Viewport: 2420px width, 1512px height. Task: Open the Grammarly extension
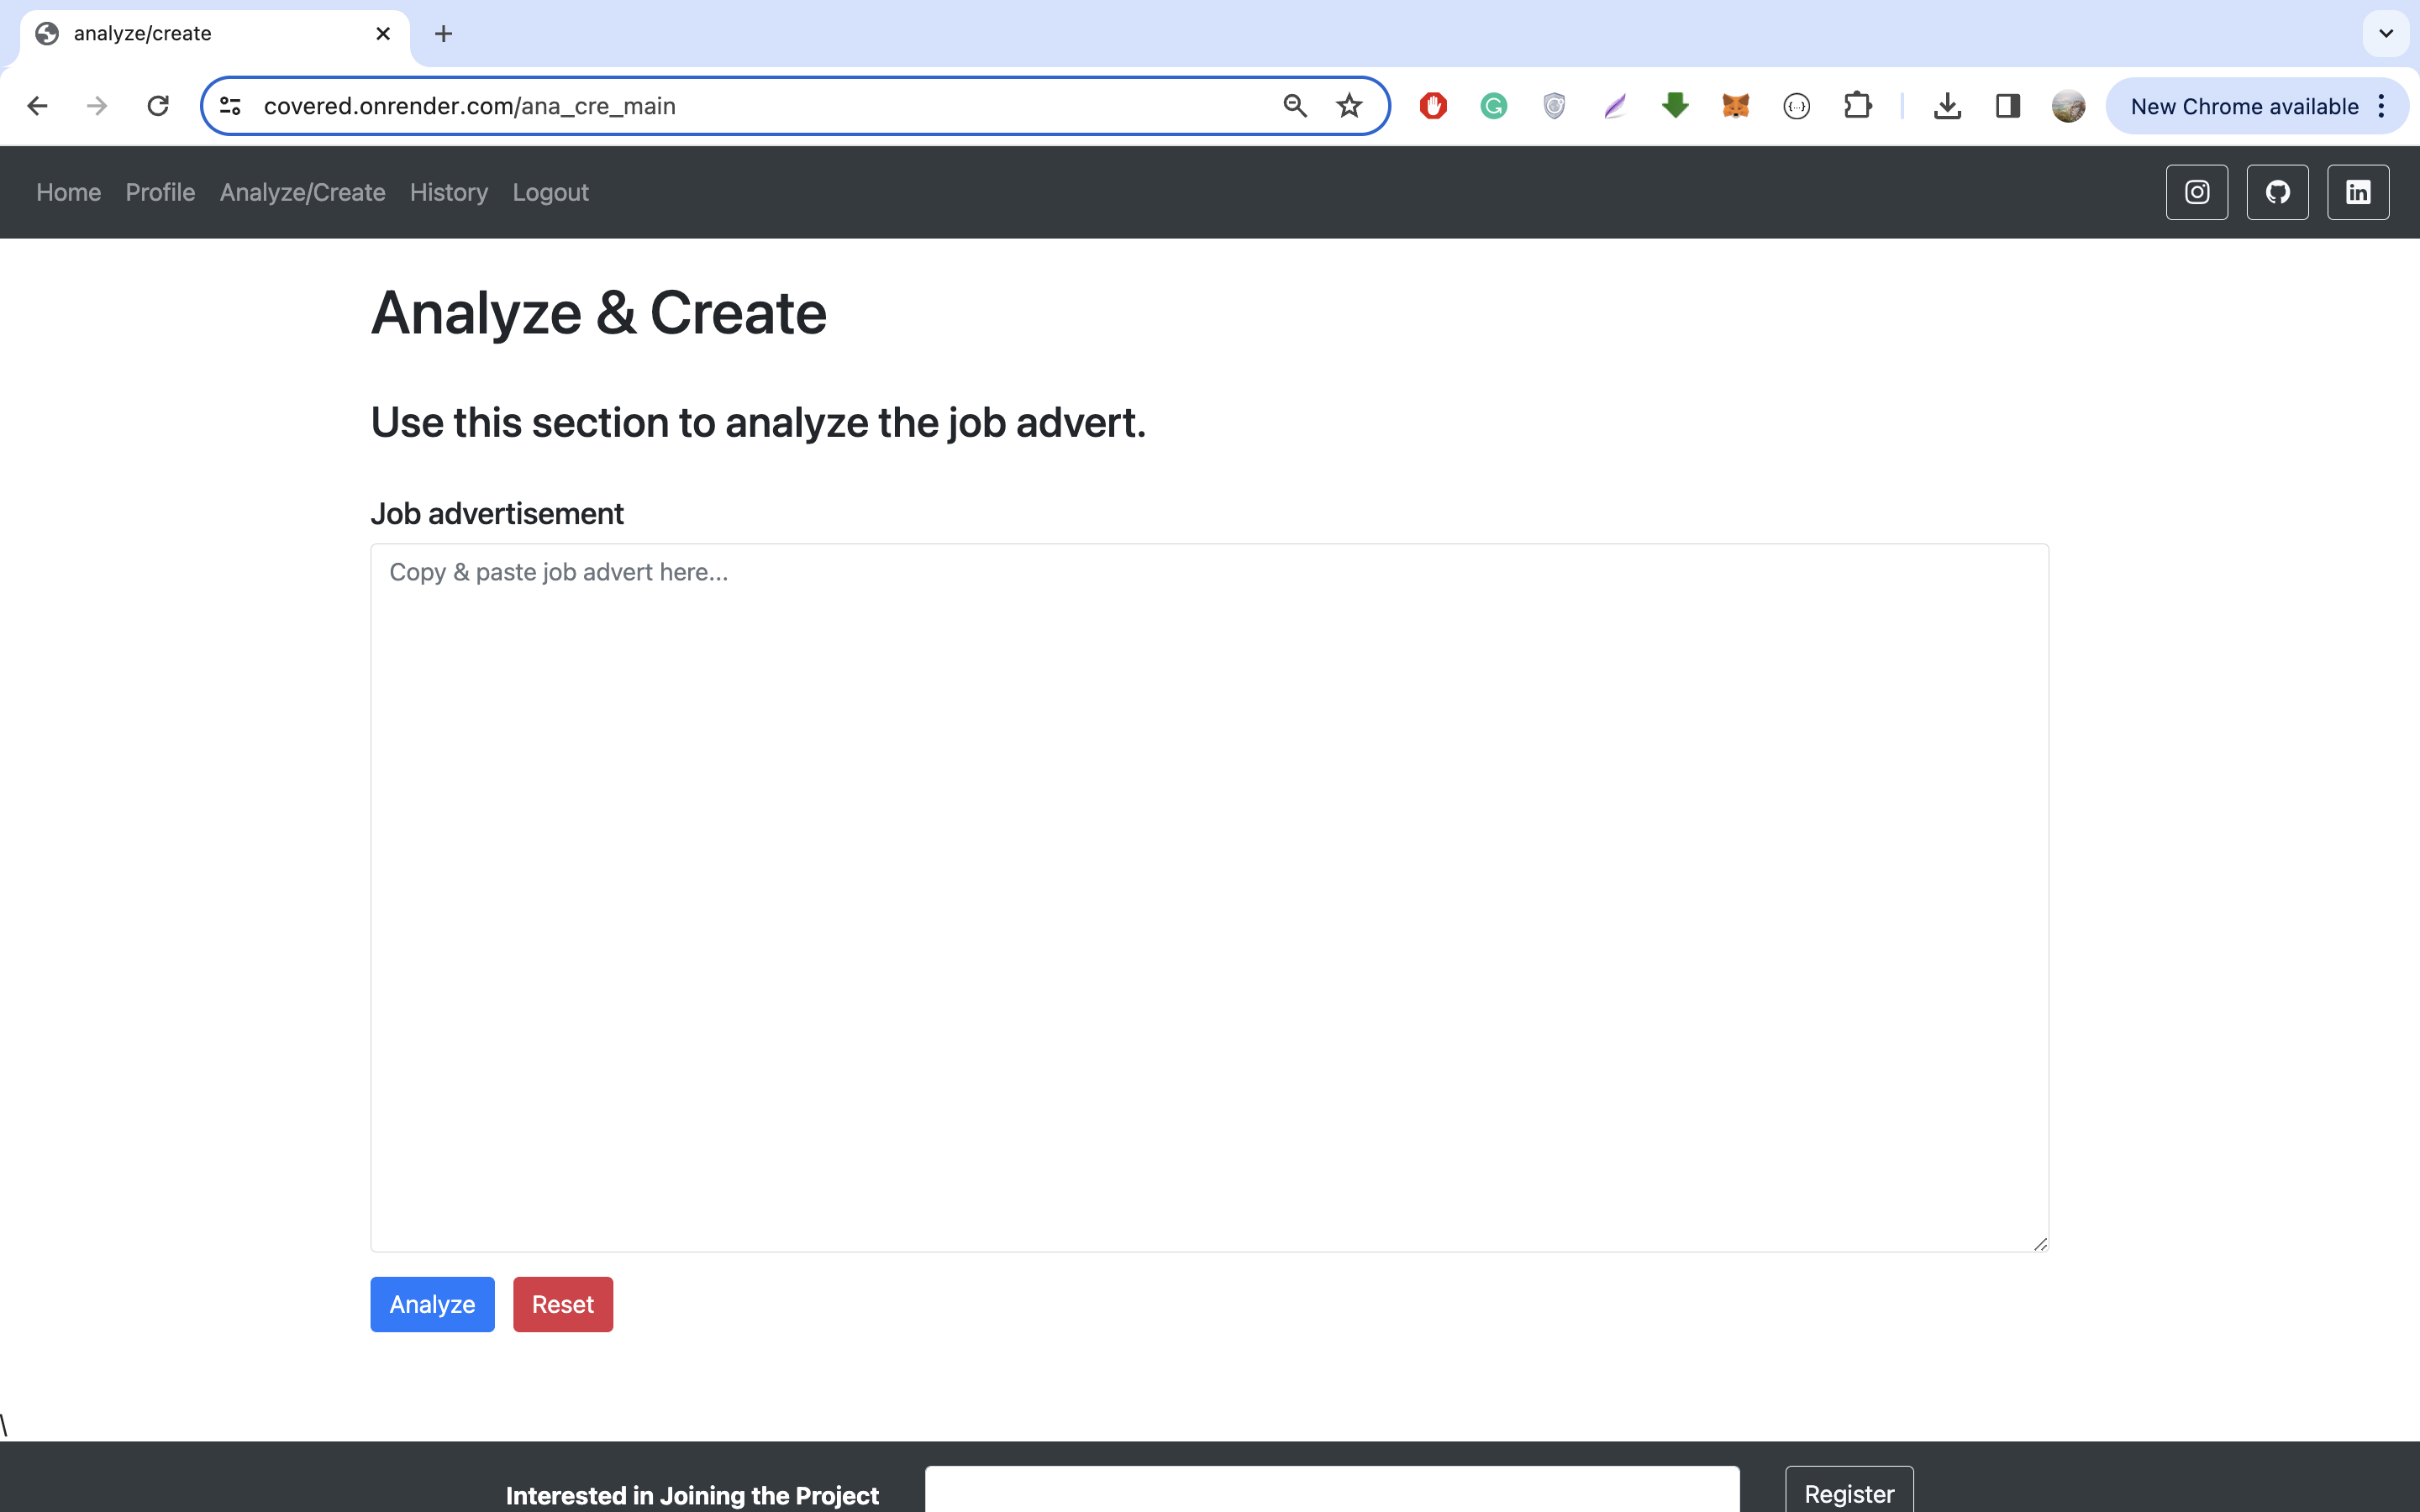tap(1492, 105)
